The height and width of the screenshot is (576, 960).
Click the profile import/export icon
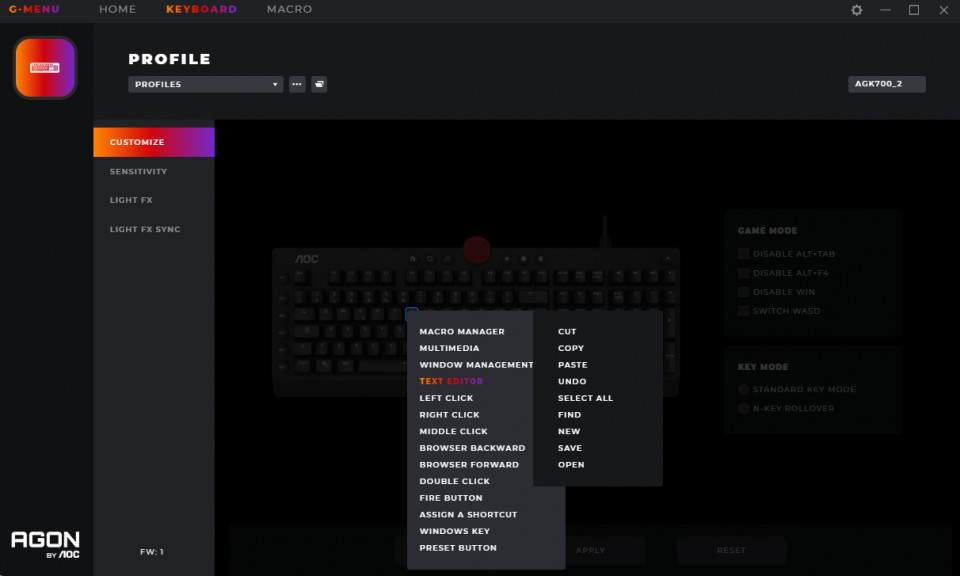tap(319, 84)
